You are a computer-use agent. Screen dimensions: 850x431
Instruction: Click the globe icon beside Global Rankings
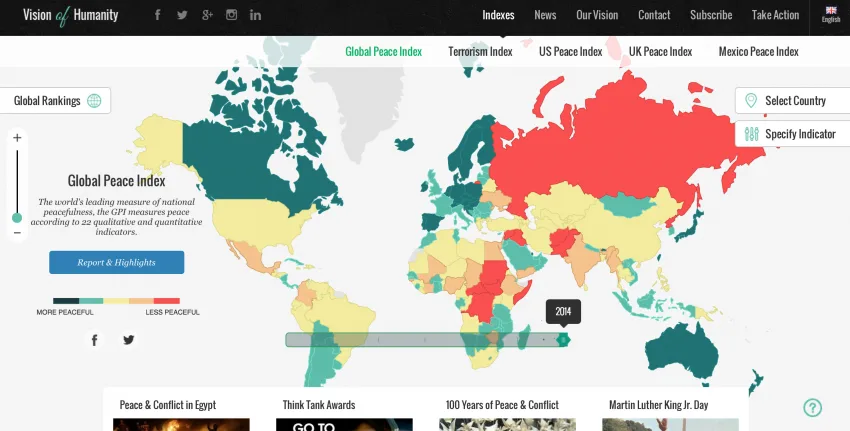[94, 101]
